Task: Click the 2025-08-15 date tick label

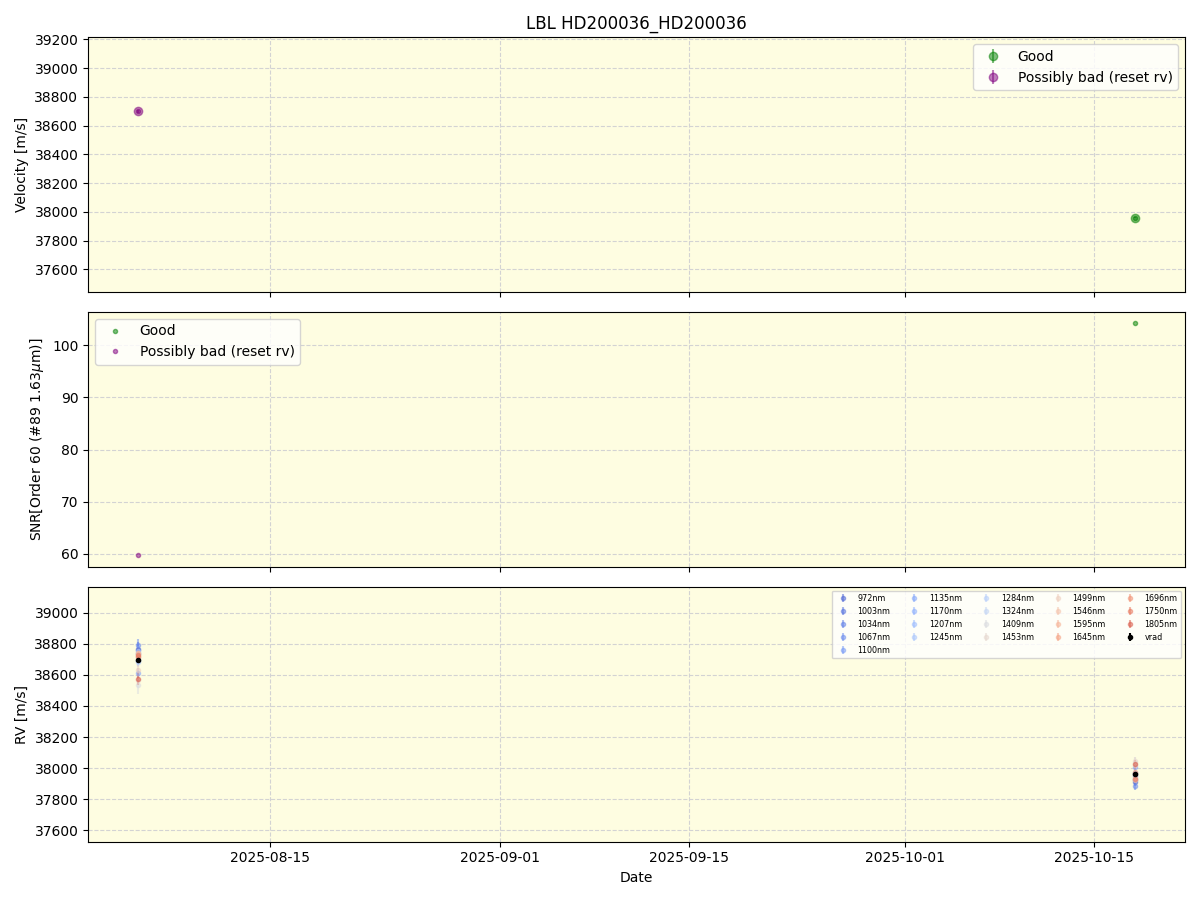Action: pos(270,857)
